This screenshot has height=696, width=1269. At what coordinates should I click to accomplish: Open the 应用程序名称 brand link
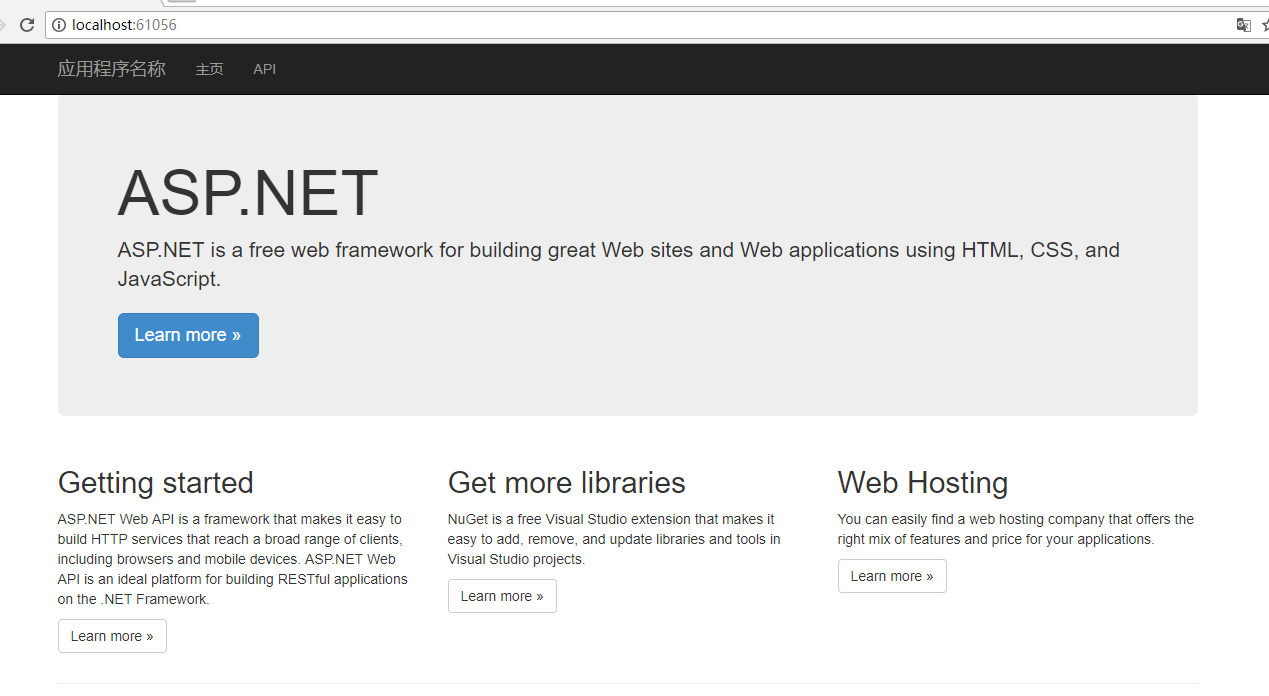(111, 69)
